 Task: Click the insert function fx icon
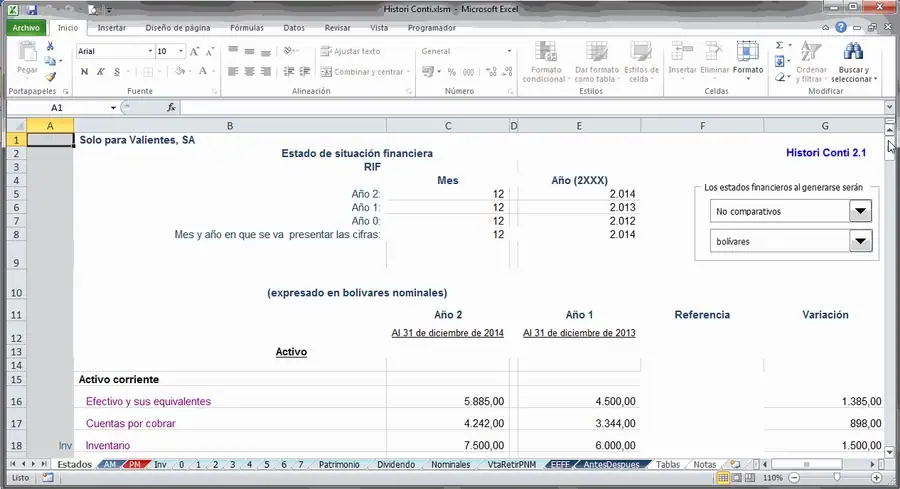171,107
